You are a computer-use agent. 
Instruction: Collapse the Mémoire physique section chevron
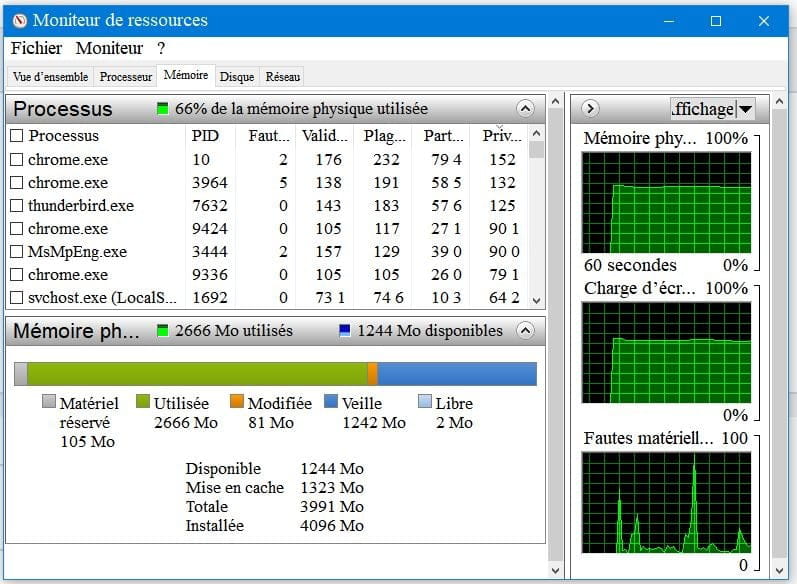(525, 331)
